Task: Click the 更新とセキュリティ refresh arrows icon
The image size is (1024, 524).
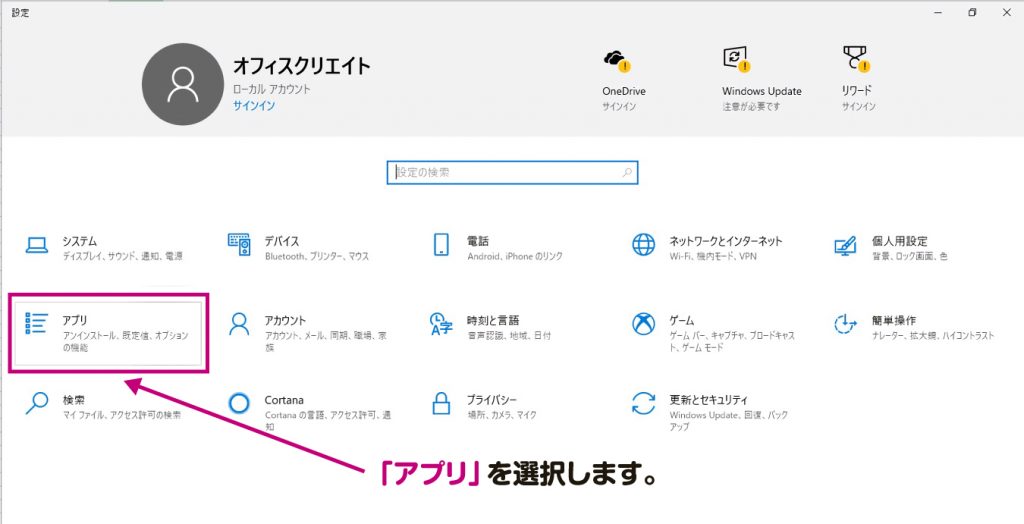Action: [643, 403]
